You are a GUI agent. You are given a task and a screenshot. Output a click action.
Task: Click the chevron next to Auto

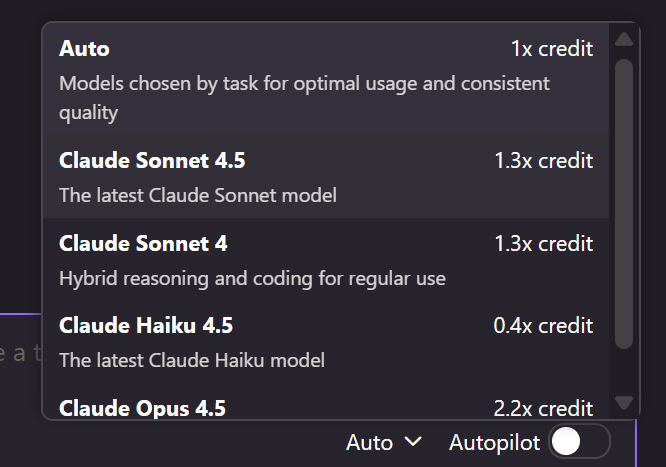pos(413,442)
